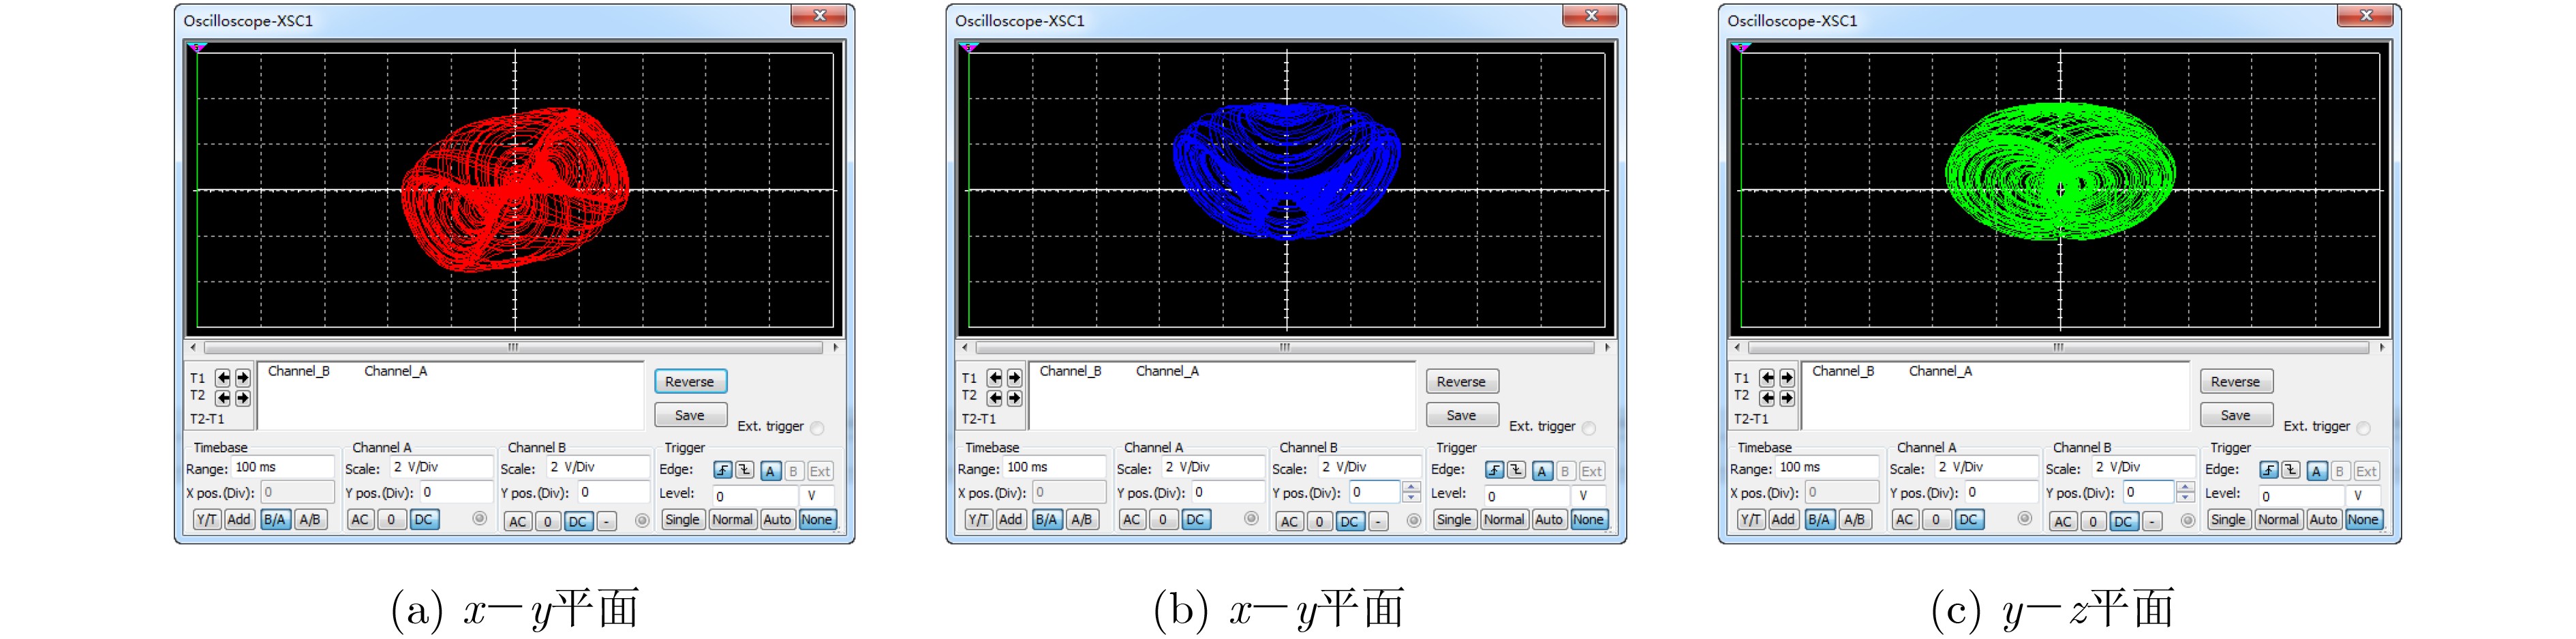Move T2 cursor left in blue-trace oscilloscope

pyautogui.click(x=995, y=398)
